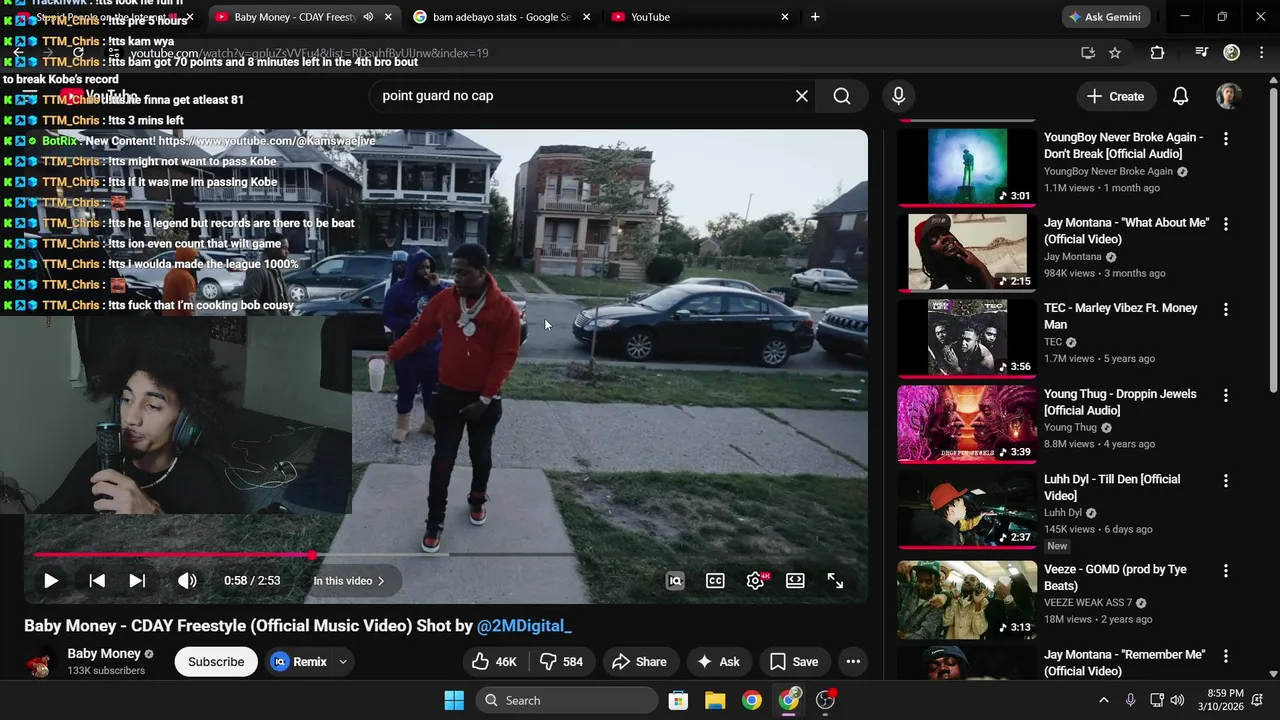1280x720 pixels.
Task: Mute the video player volume
Action: [x=187, y=581]
